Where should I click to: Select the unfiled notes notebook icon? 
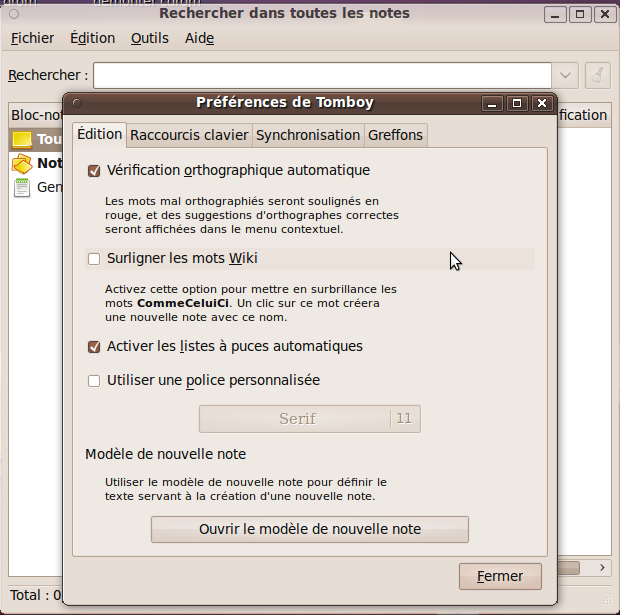22,164
